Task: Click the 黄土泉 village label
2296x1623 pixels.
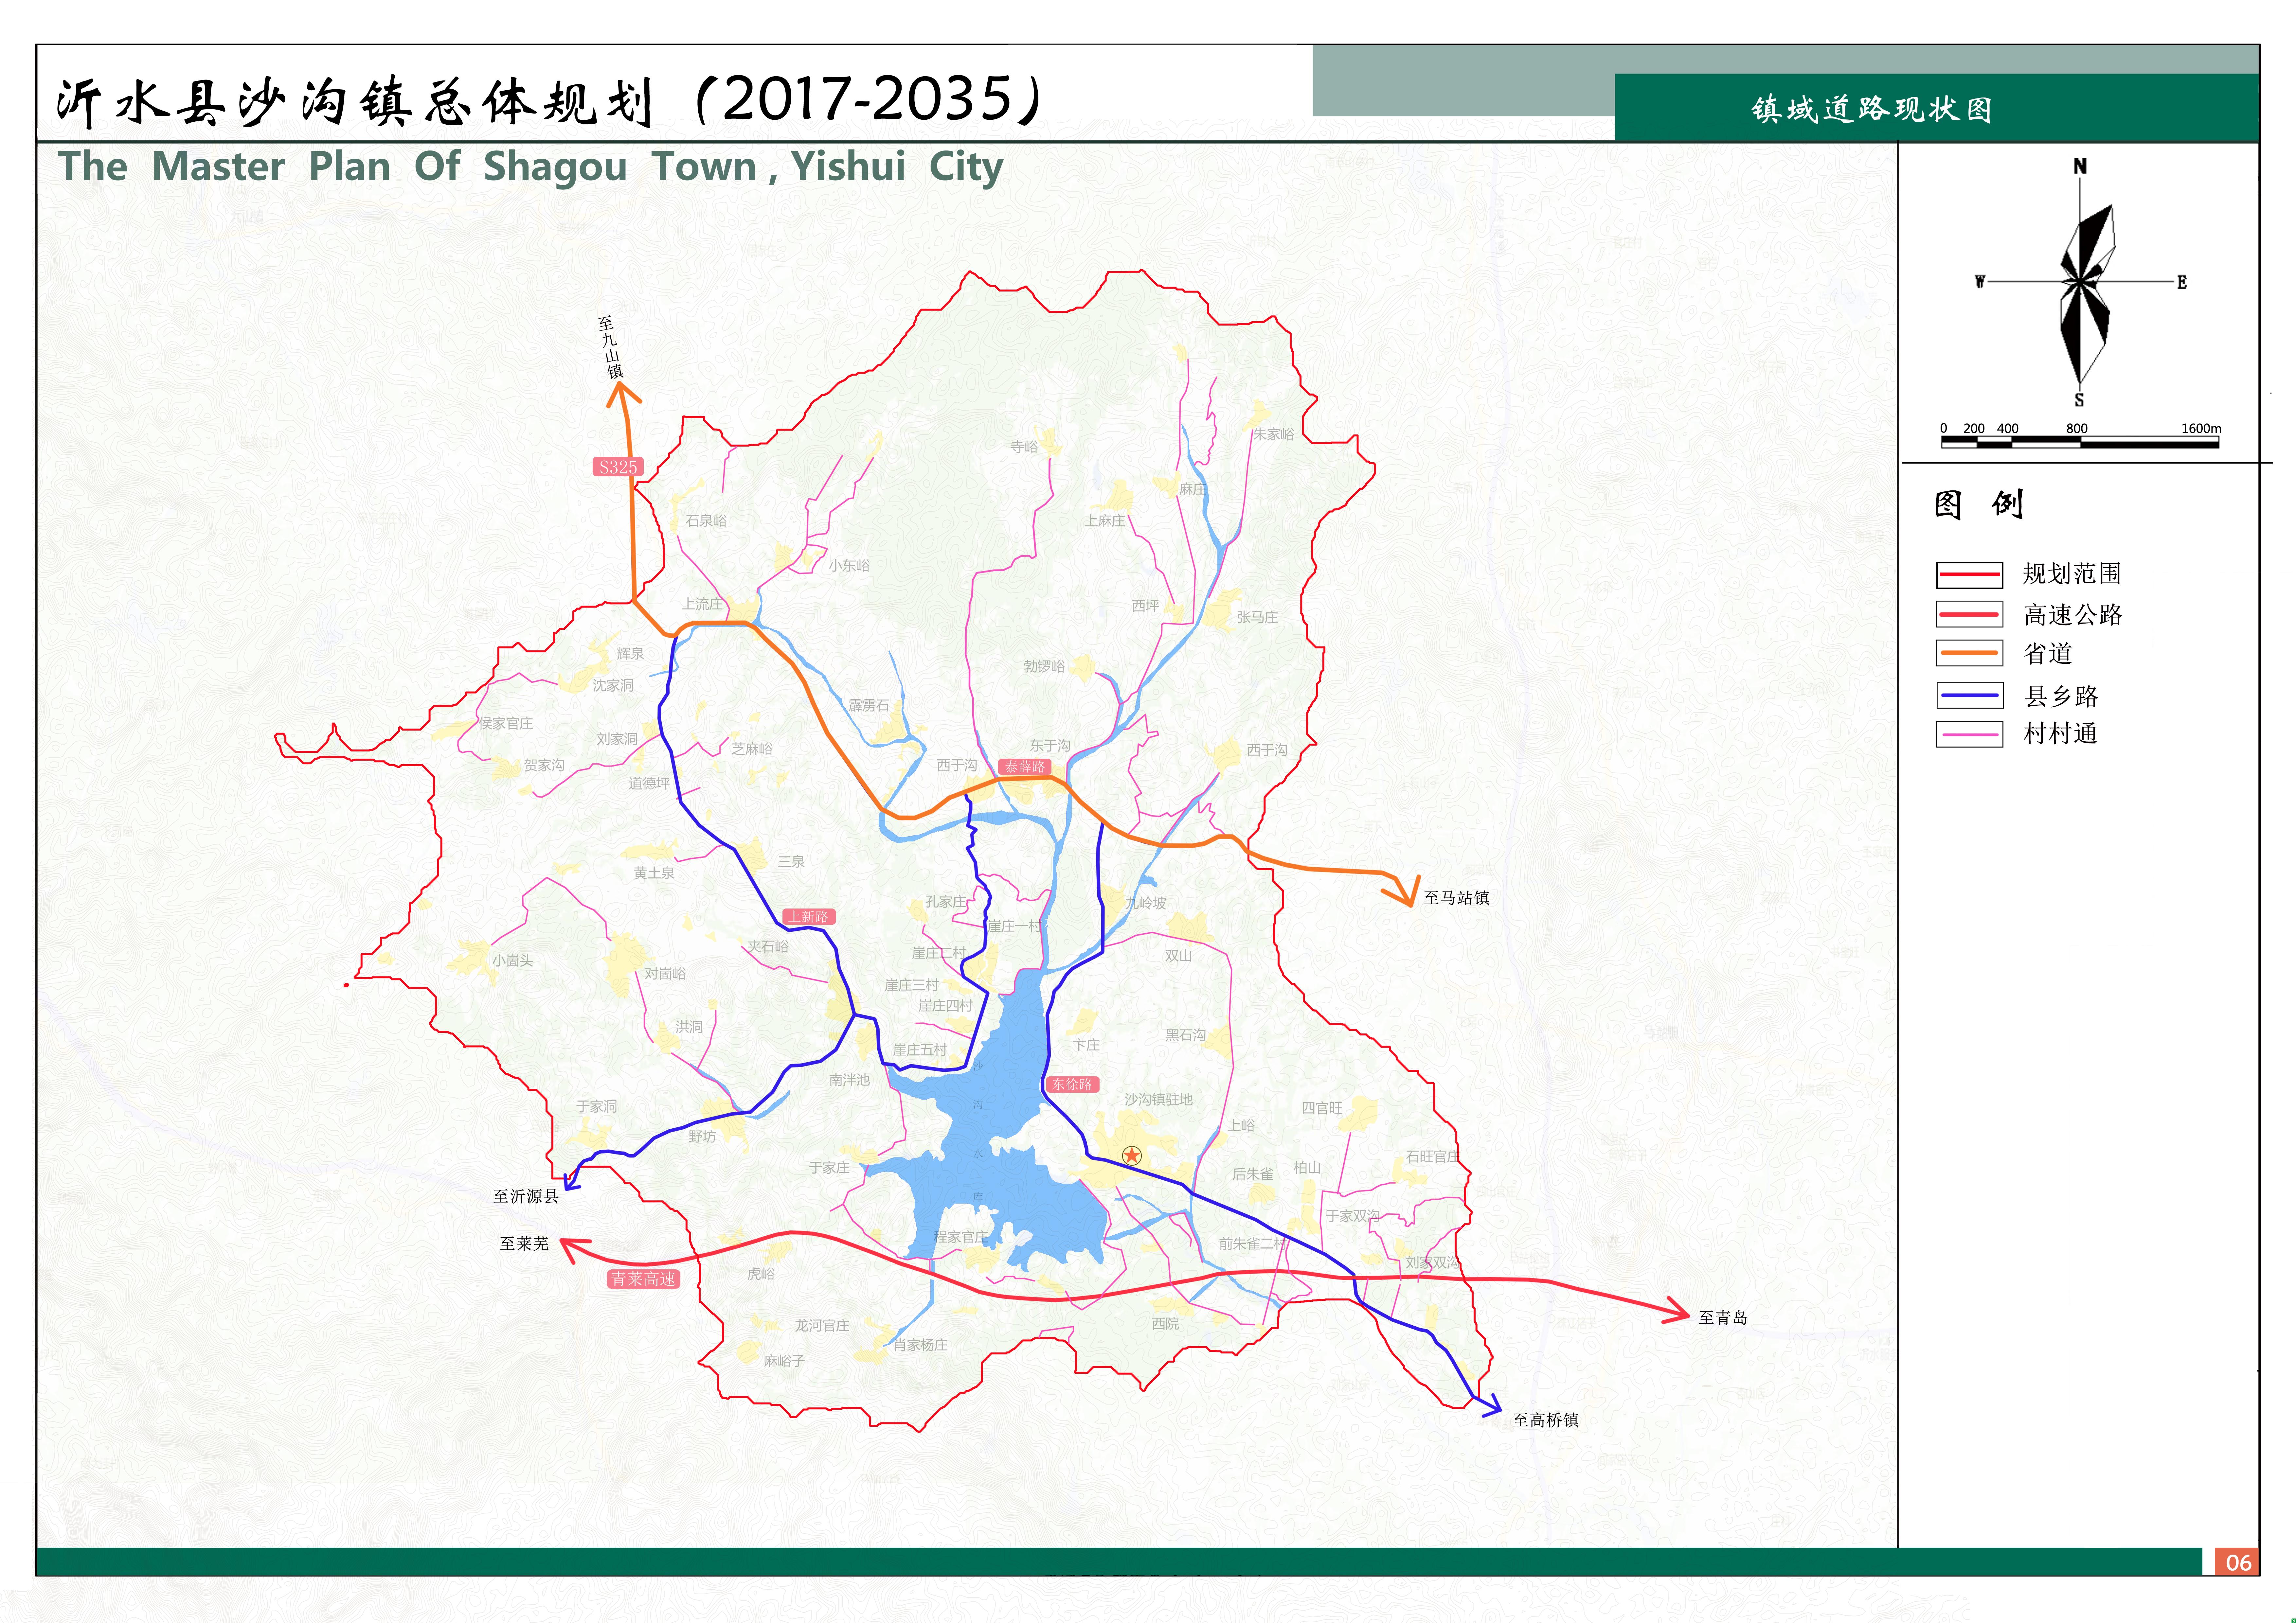Action: tap(654, 873)
